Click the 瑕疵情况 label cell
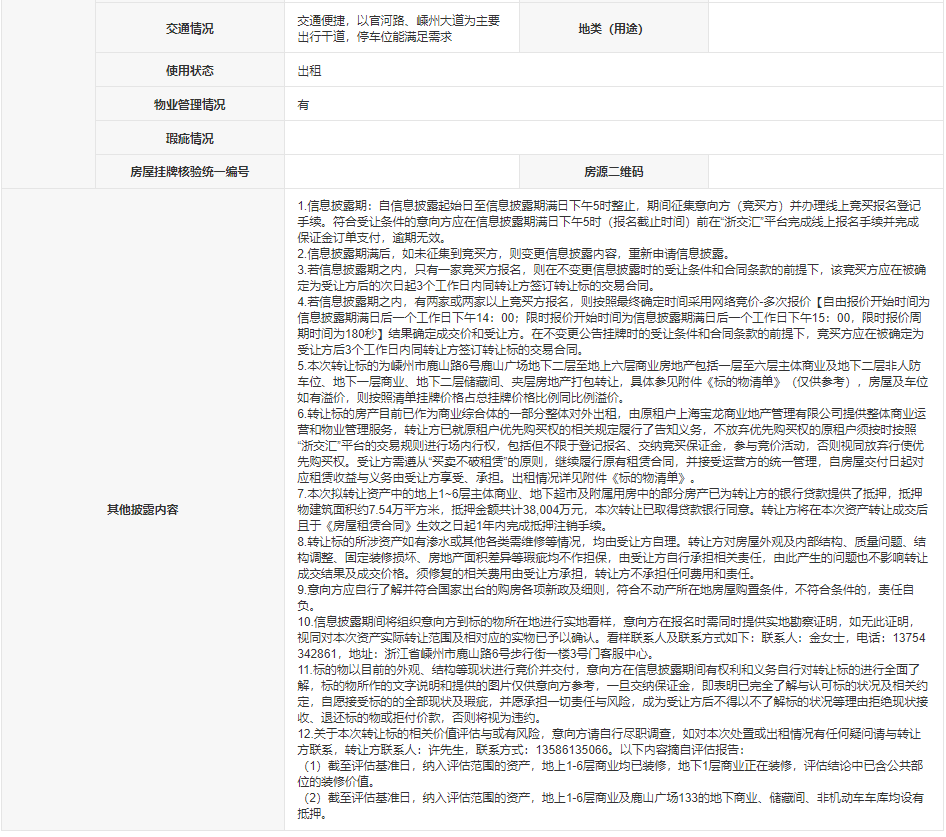 tap(189, 139)
